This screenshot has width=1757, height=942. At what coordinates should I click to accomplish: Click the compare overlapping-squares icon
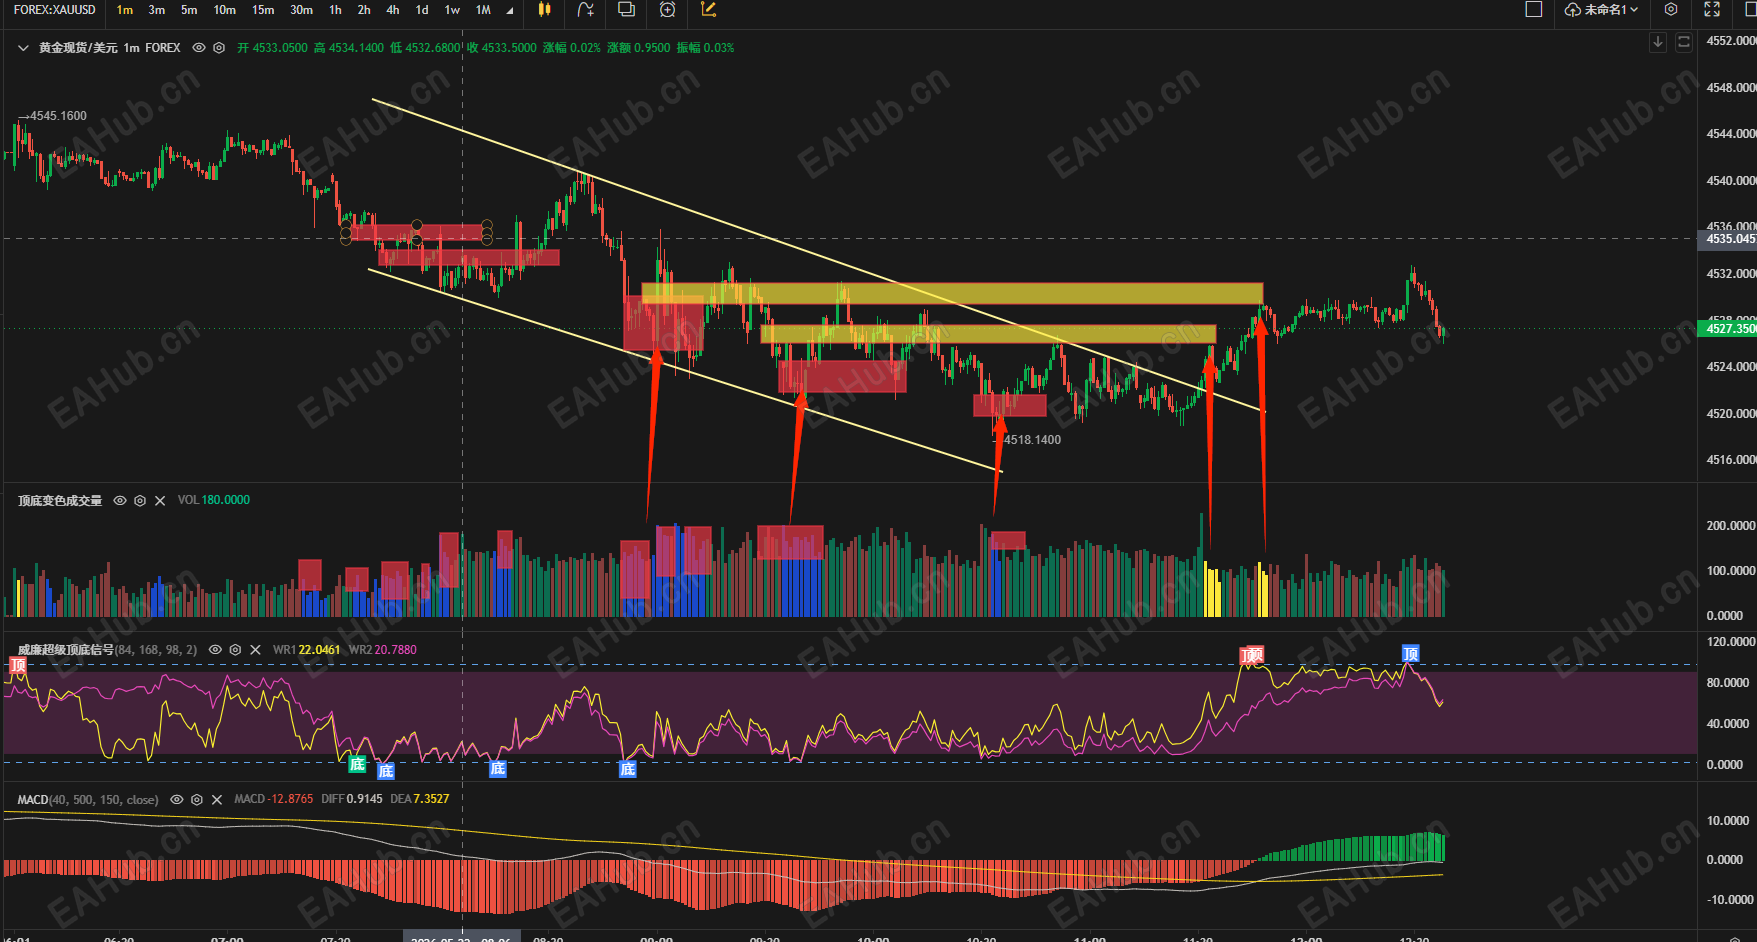627,10
